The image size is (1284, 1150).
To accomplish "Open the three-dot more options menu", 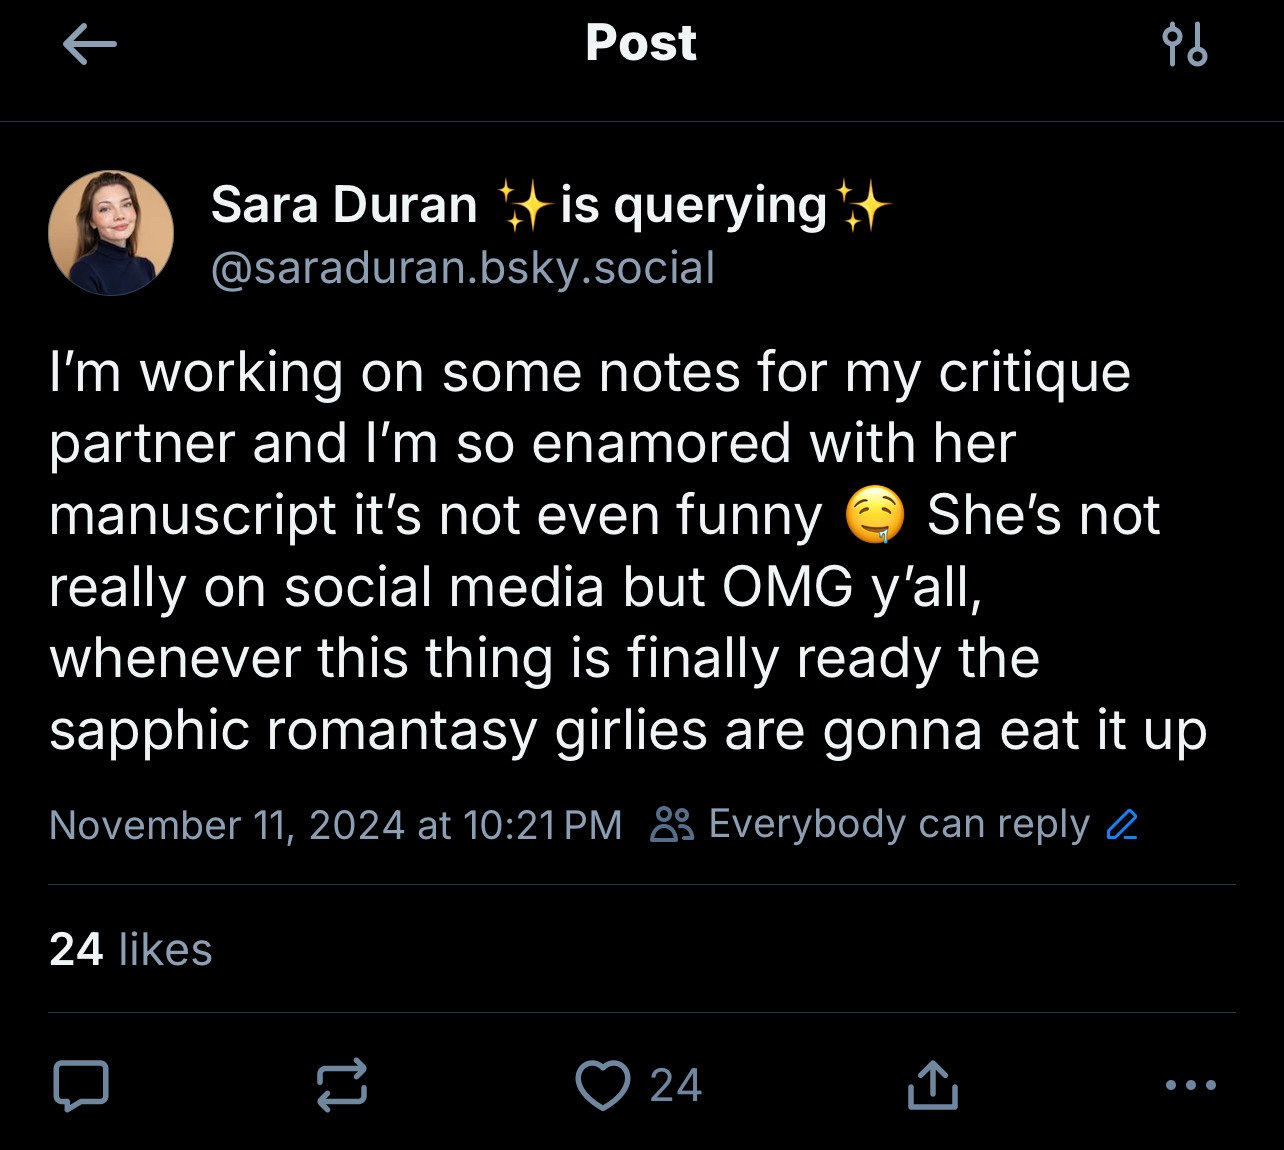I will pos(1191,1085).
